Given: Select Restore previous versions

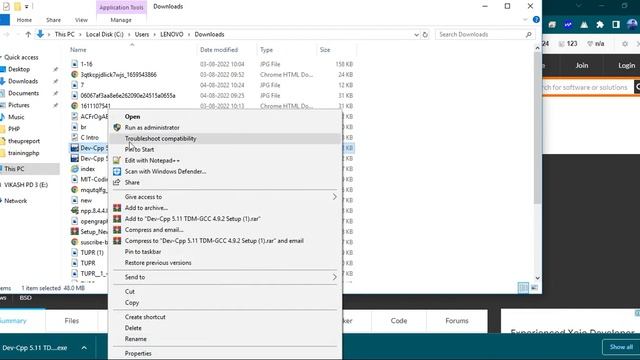Looking at the screenshot, I should coord(158,263).
